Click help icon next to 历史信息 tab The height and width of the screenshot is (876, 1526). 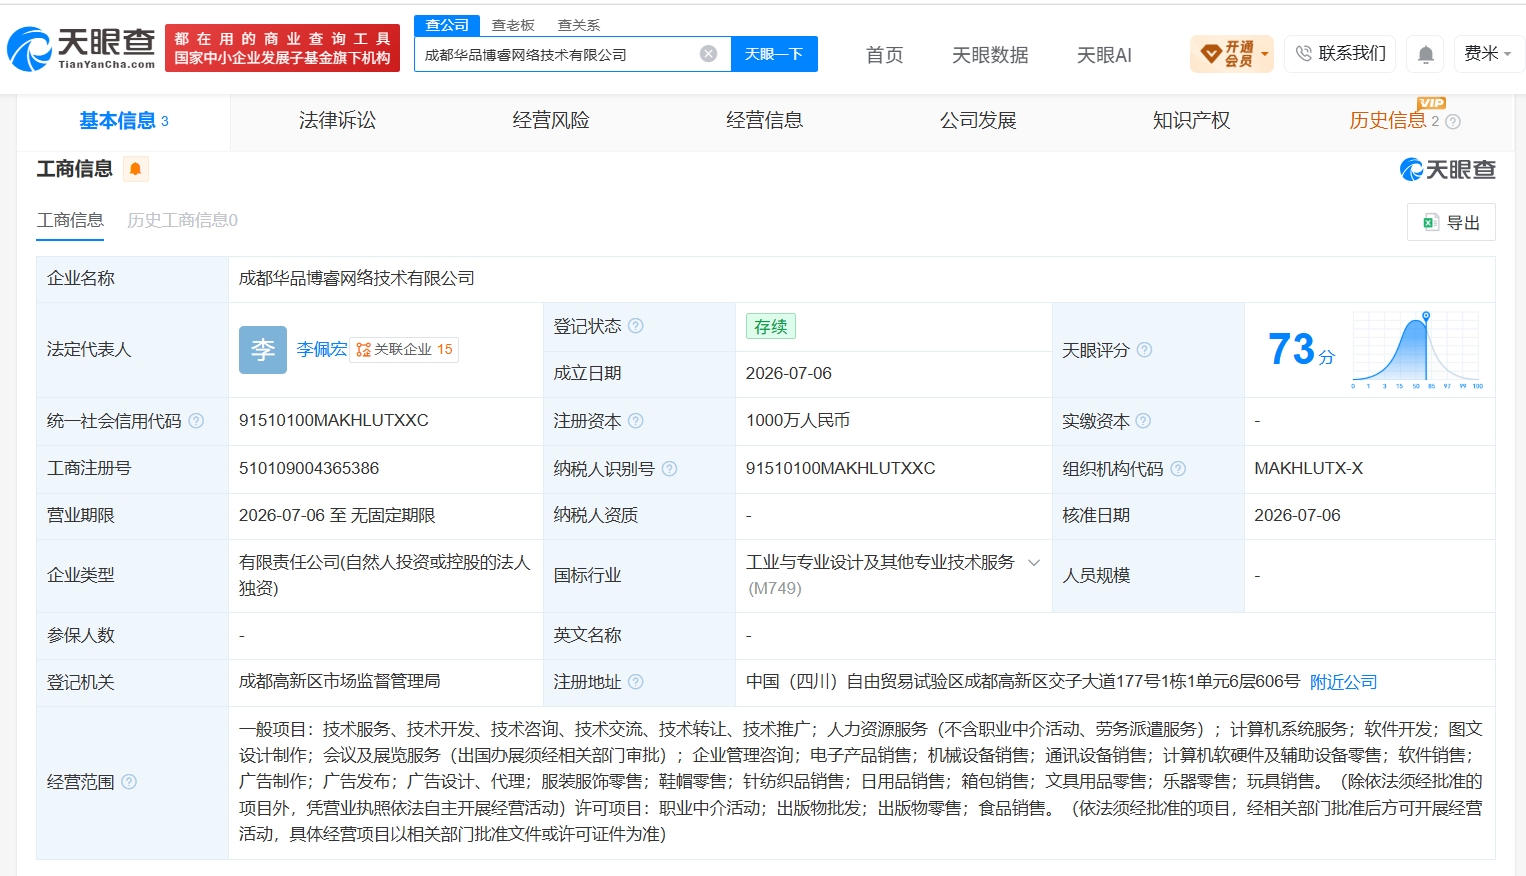(x=1453, y=121)
